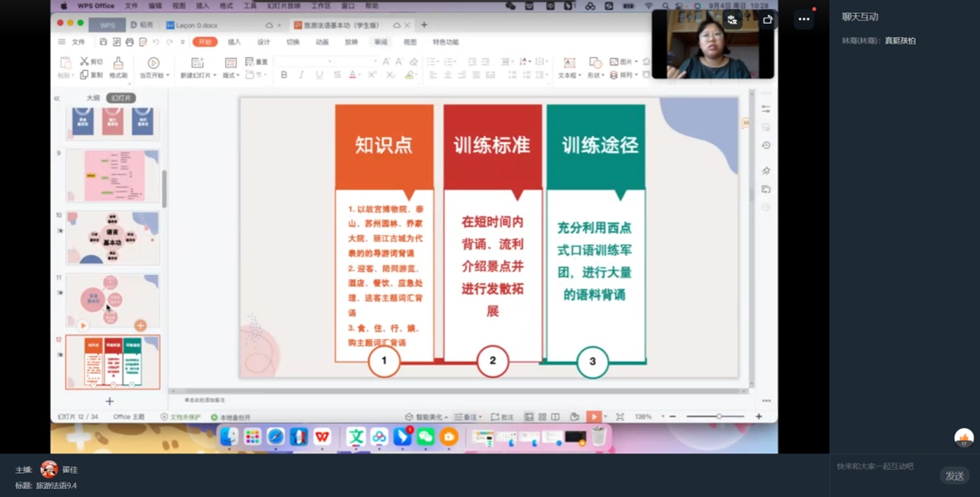Insert a text box (文本框)

pyautogui.click(x=568, y=69)
